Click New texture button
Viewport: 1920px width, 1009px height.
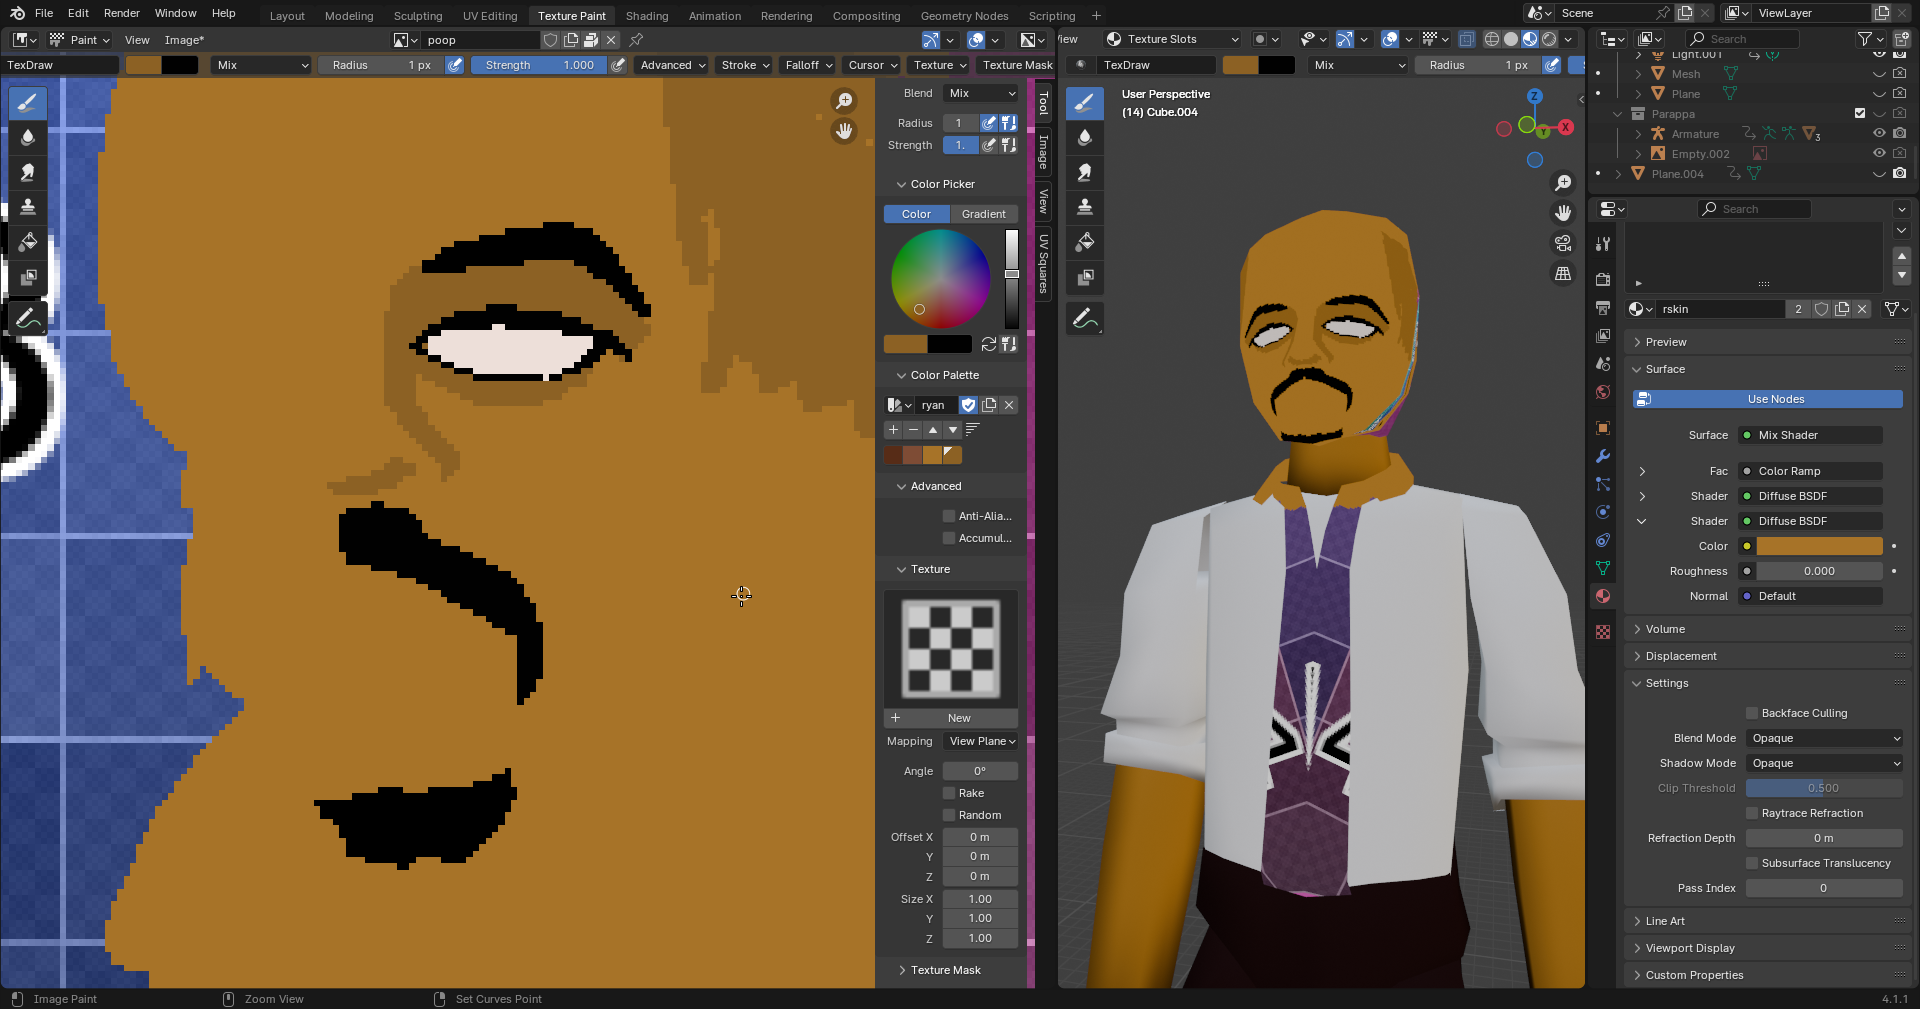951,718
